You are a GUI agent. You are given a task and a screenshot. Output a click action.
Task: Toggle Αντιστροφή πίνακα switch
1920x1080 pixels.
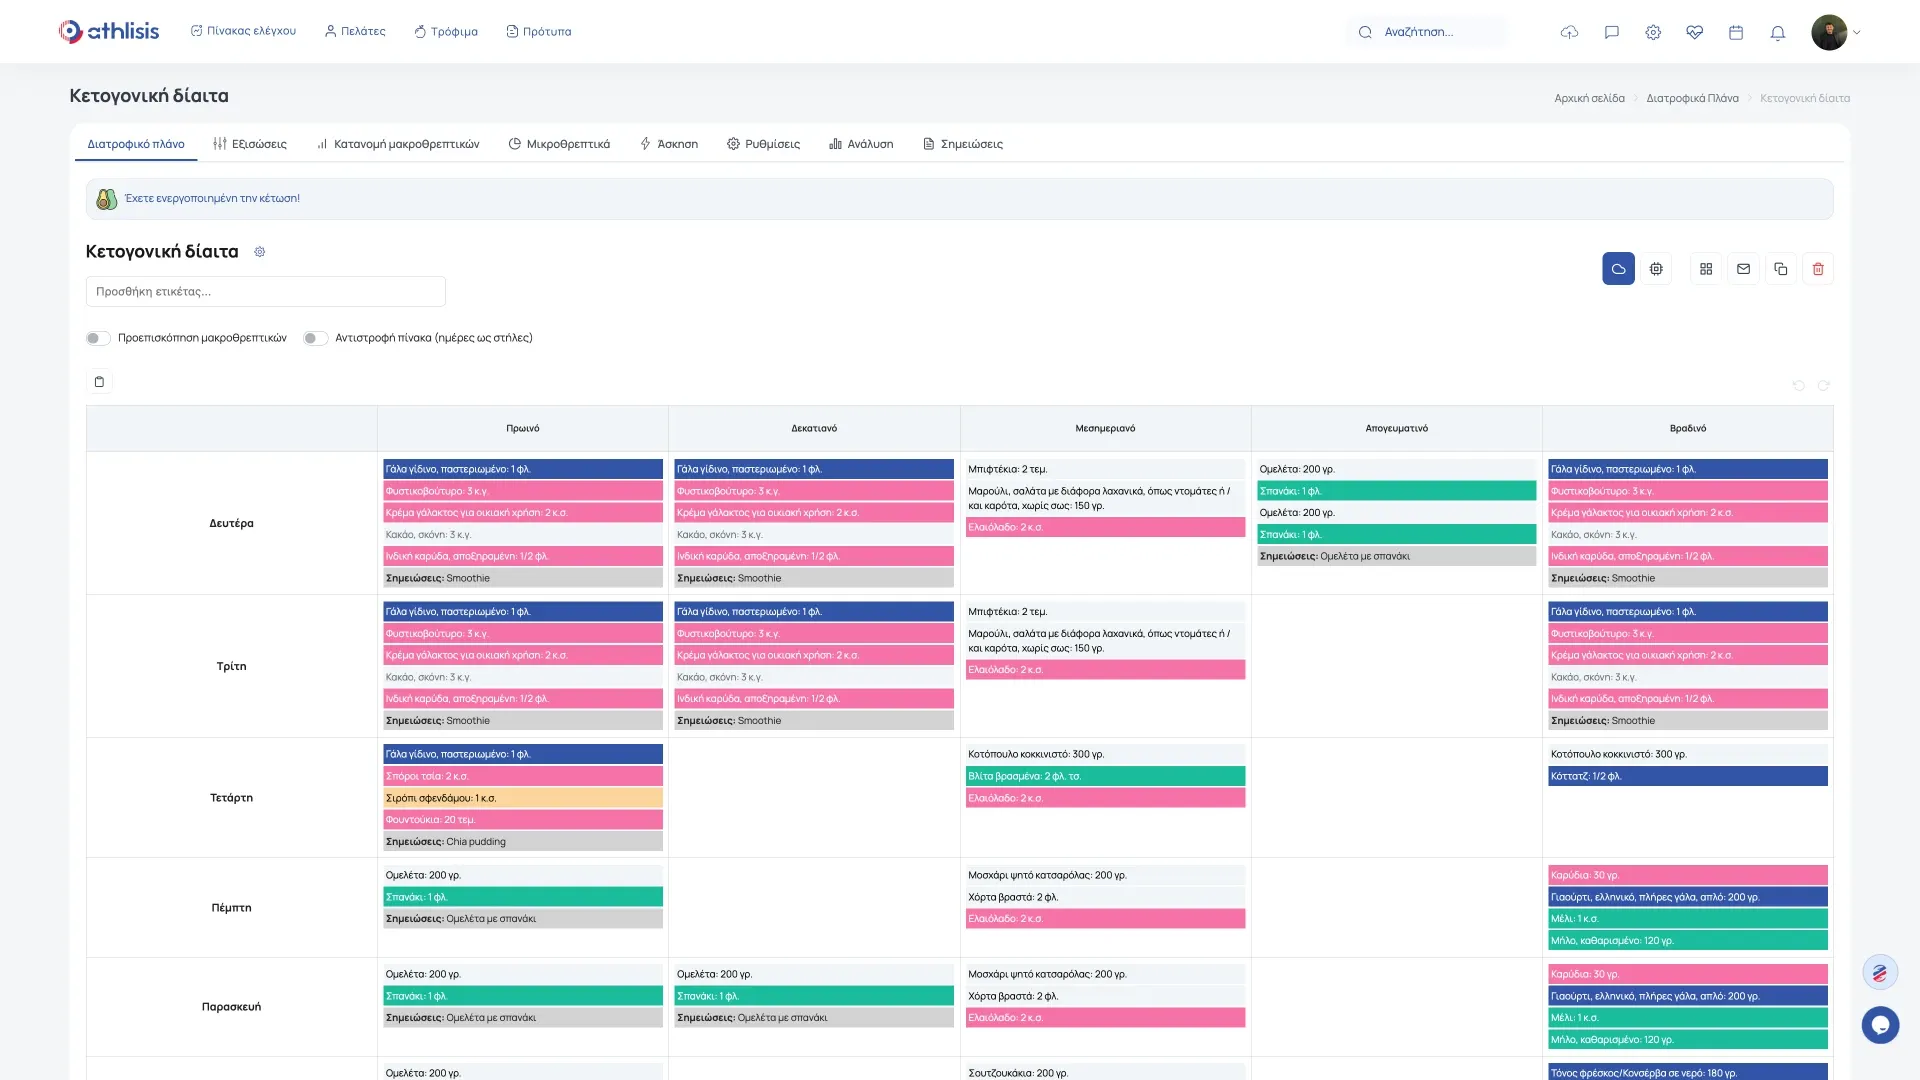315,338
